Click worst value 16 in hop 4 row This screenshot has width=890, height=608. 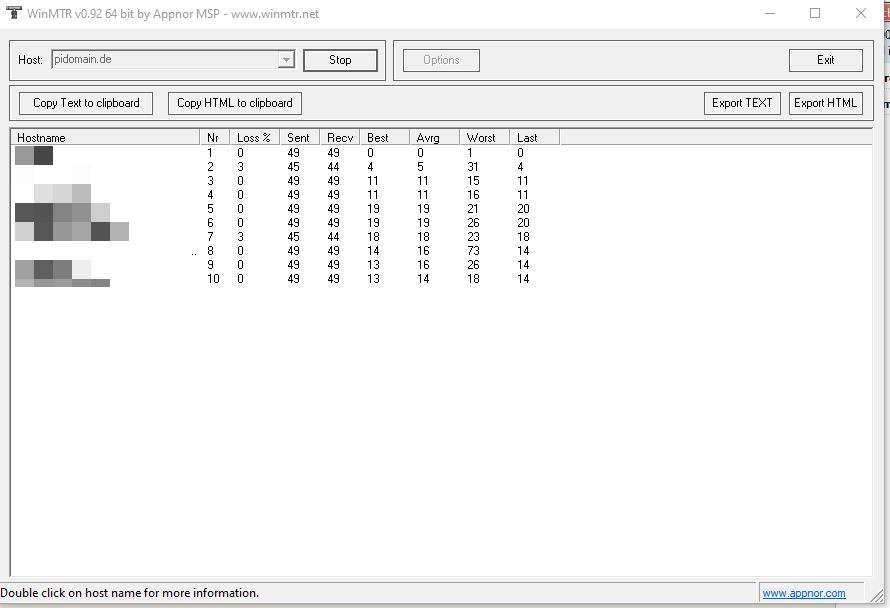pyautogui.click(x=473, y=195)
